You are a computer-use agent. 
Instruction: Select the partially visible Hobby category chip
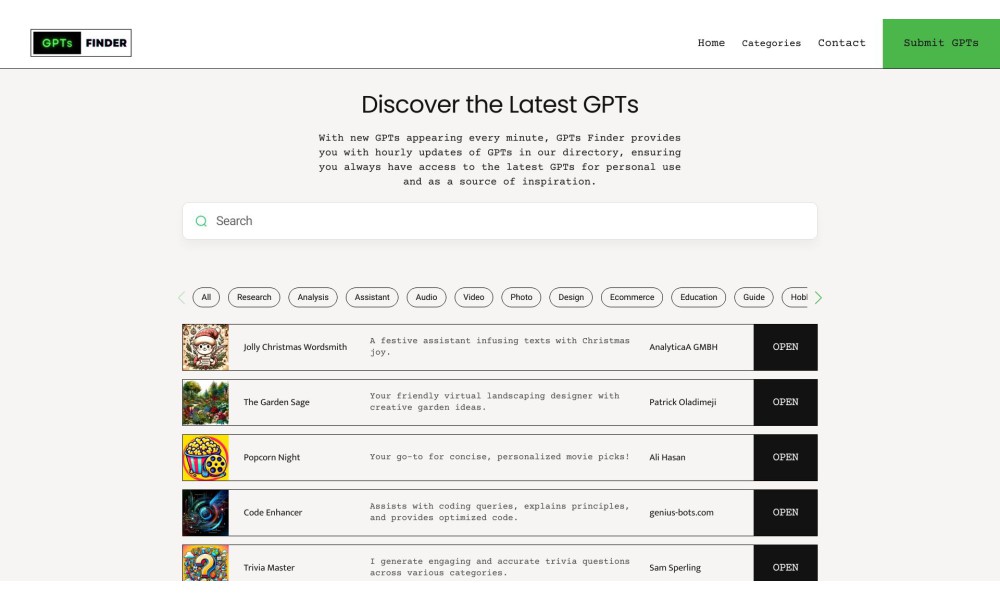[795, 297]
